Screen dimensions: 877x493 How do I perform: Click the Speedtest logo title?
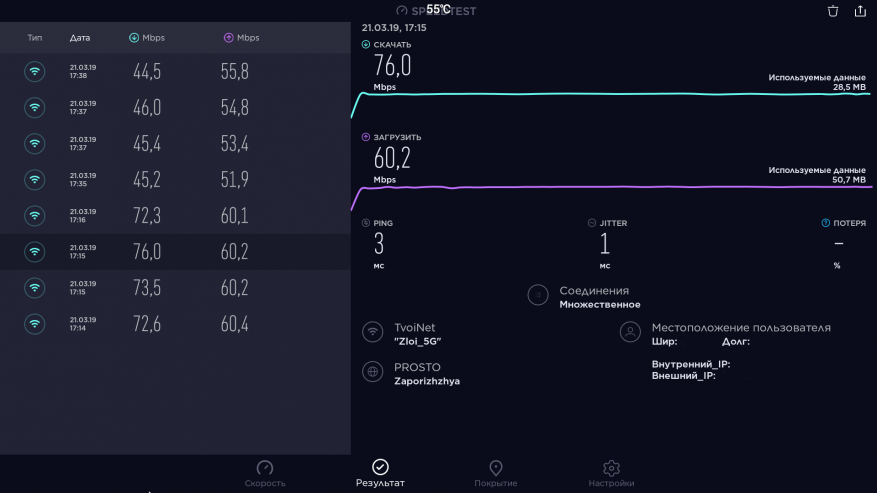[x=436, y=11]
